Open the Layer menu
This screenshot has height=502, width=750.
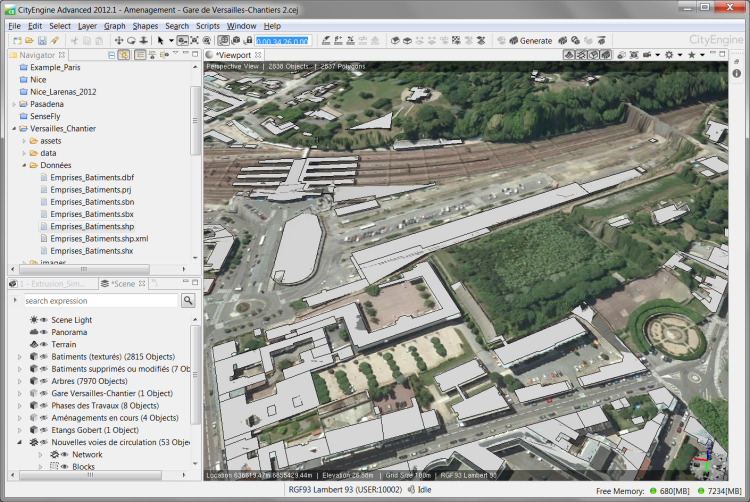88,26
